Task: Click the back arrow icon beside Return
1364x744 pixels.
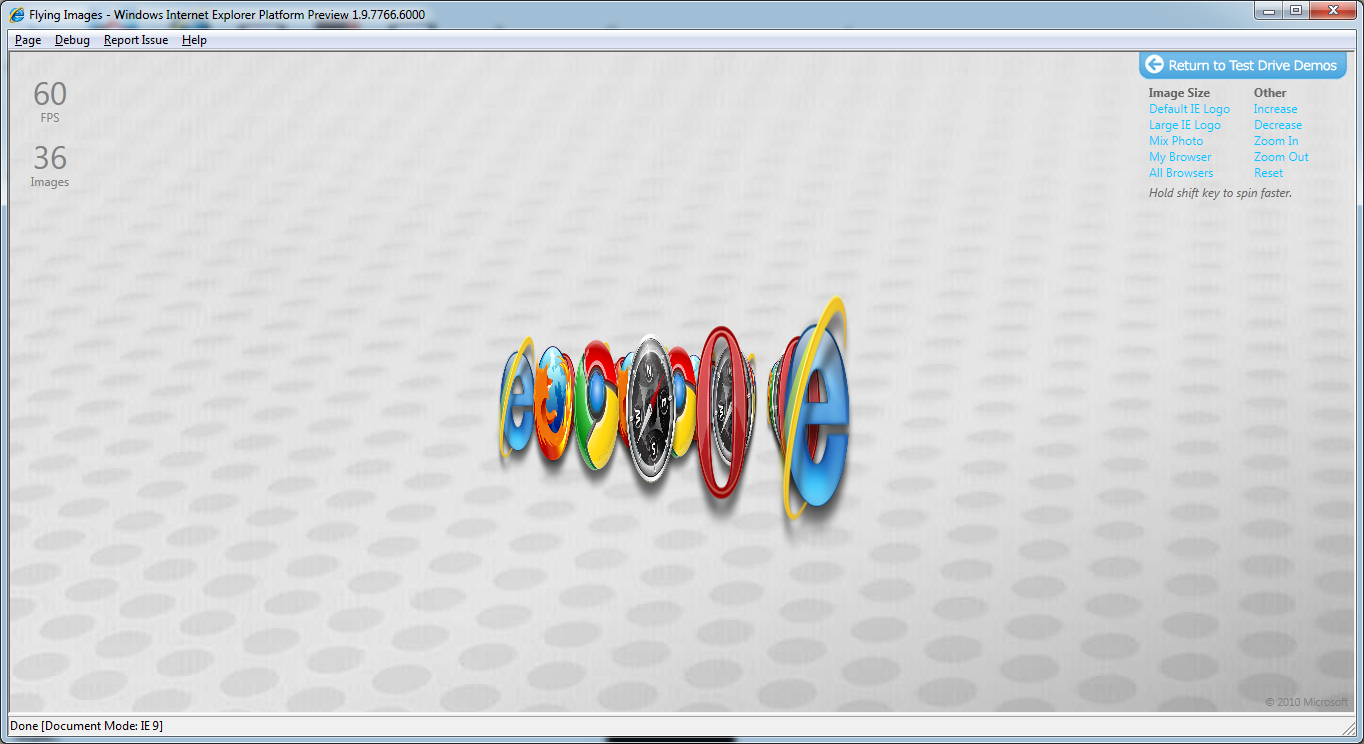Action: click(1154, 65)
